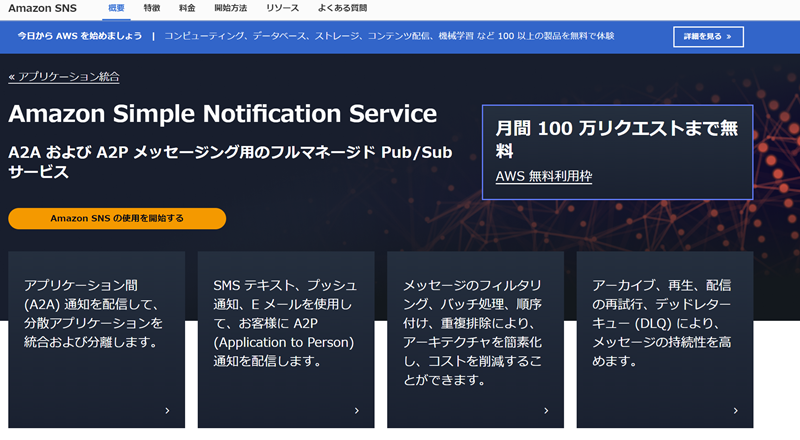Viewport: 800px width, 440px height.
Task: Open the アプリケーション間 (A2A) 通知 card
Action: pyautogui.click(x=96, y=339)
